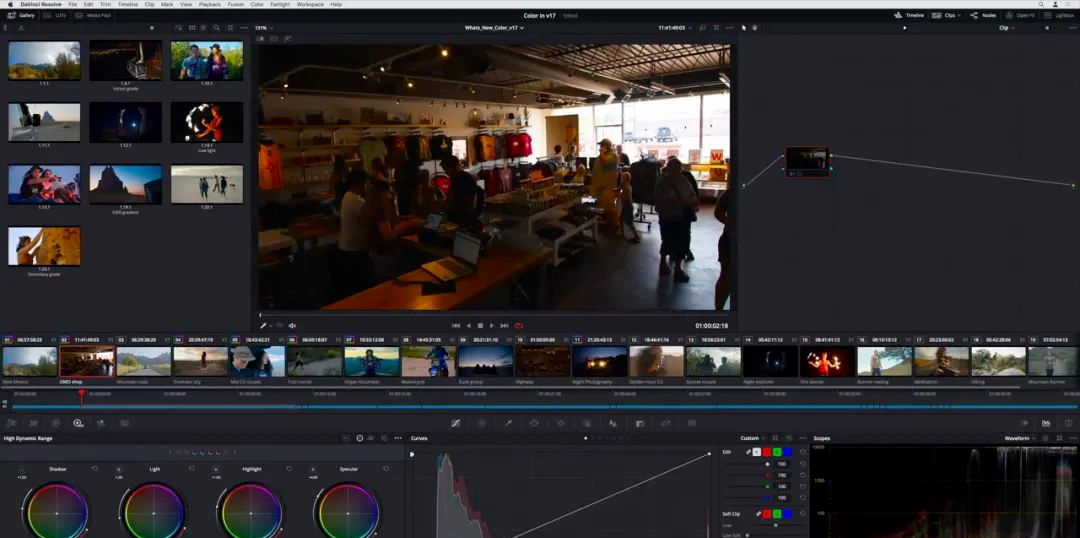Image resolution: width=1080 pixels, height=538 pixels.
Task: Click the Play forward button
Action: point(492,326)
